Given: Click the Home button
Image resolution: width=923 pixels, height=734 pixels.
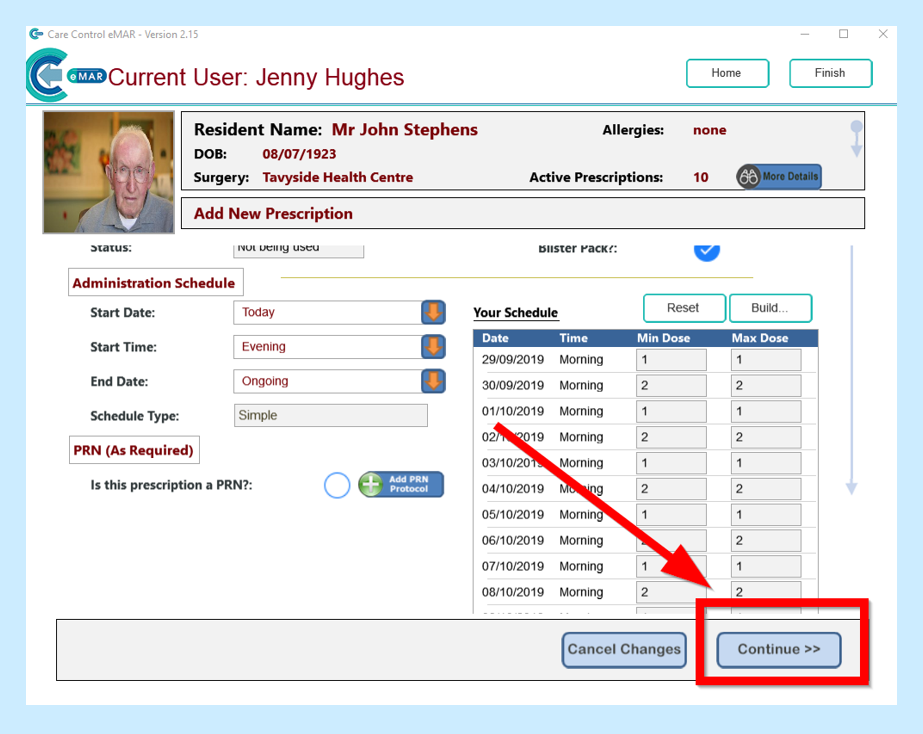Looking at the screenshot, I should coord(727,73).
